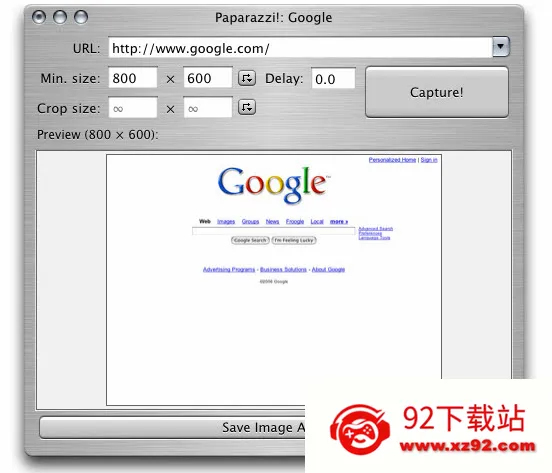Click the minimize window button

tap(60, 17)
